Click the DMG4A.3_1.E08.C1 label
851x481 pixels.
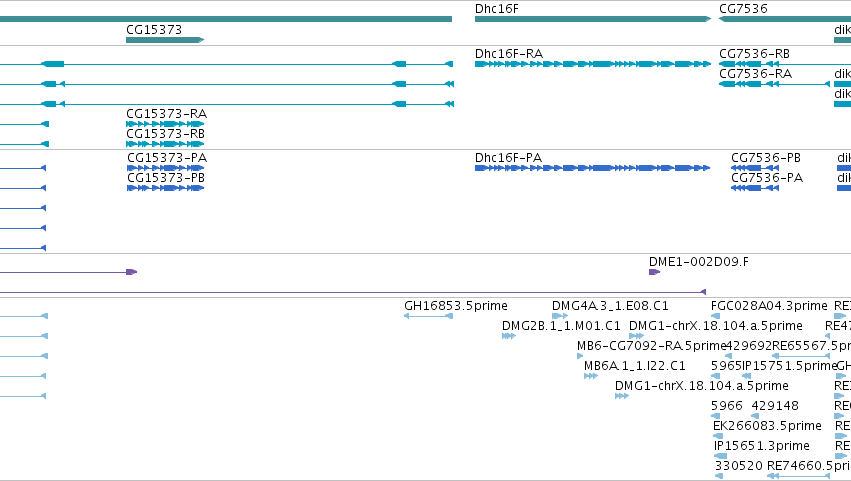[x=610, y=306]
